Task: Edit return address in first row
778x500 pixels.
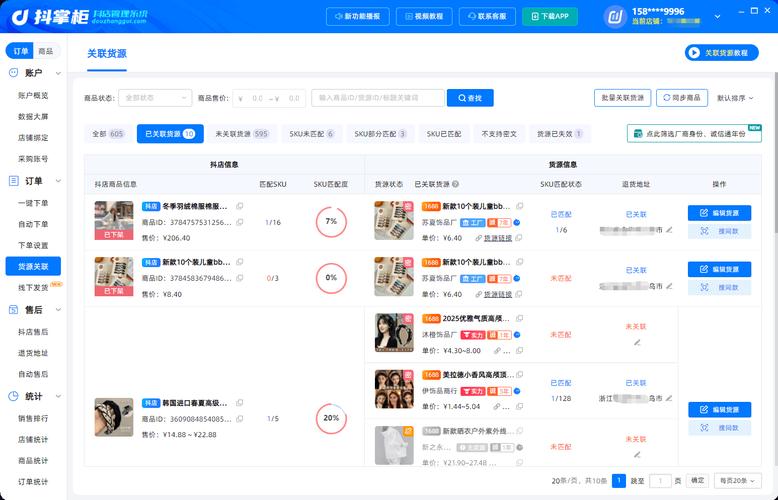Action: [x=669, y=230]
